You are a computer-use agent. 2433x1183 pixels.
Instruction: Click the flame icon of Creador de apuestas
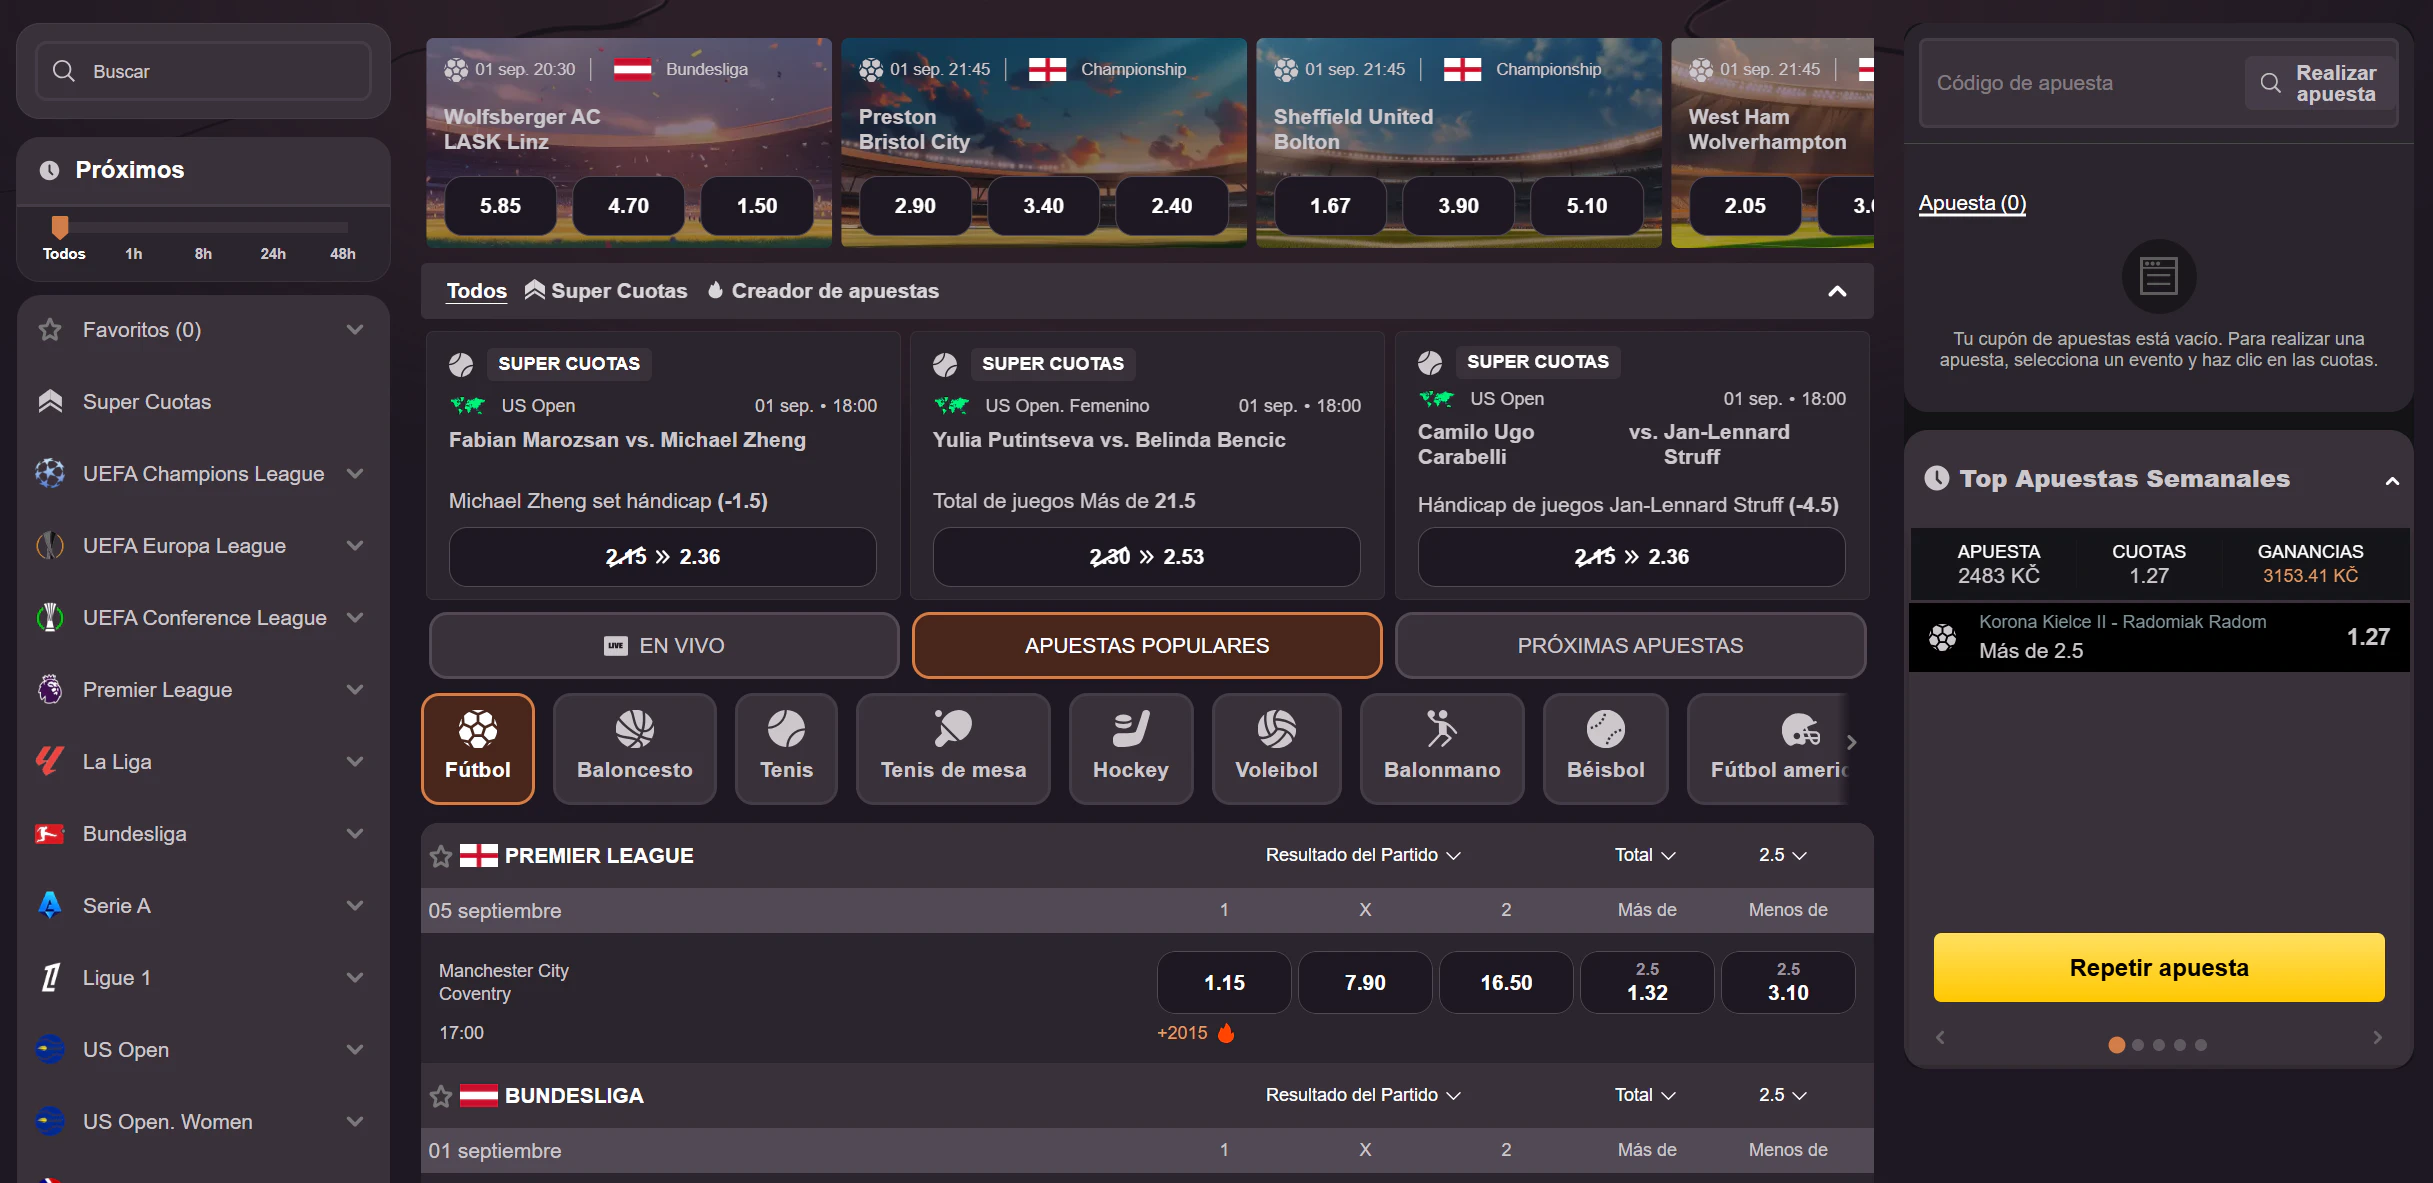click(715, 290)
